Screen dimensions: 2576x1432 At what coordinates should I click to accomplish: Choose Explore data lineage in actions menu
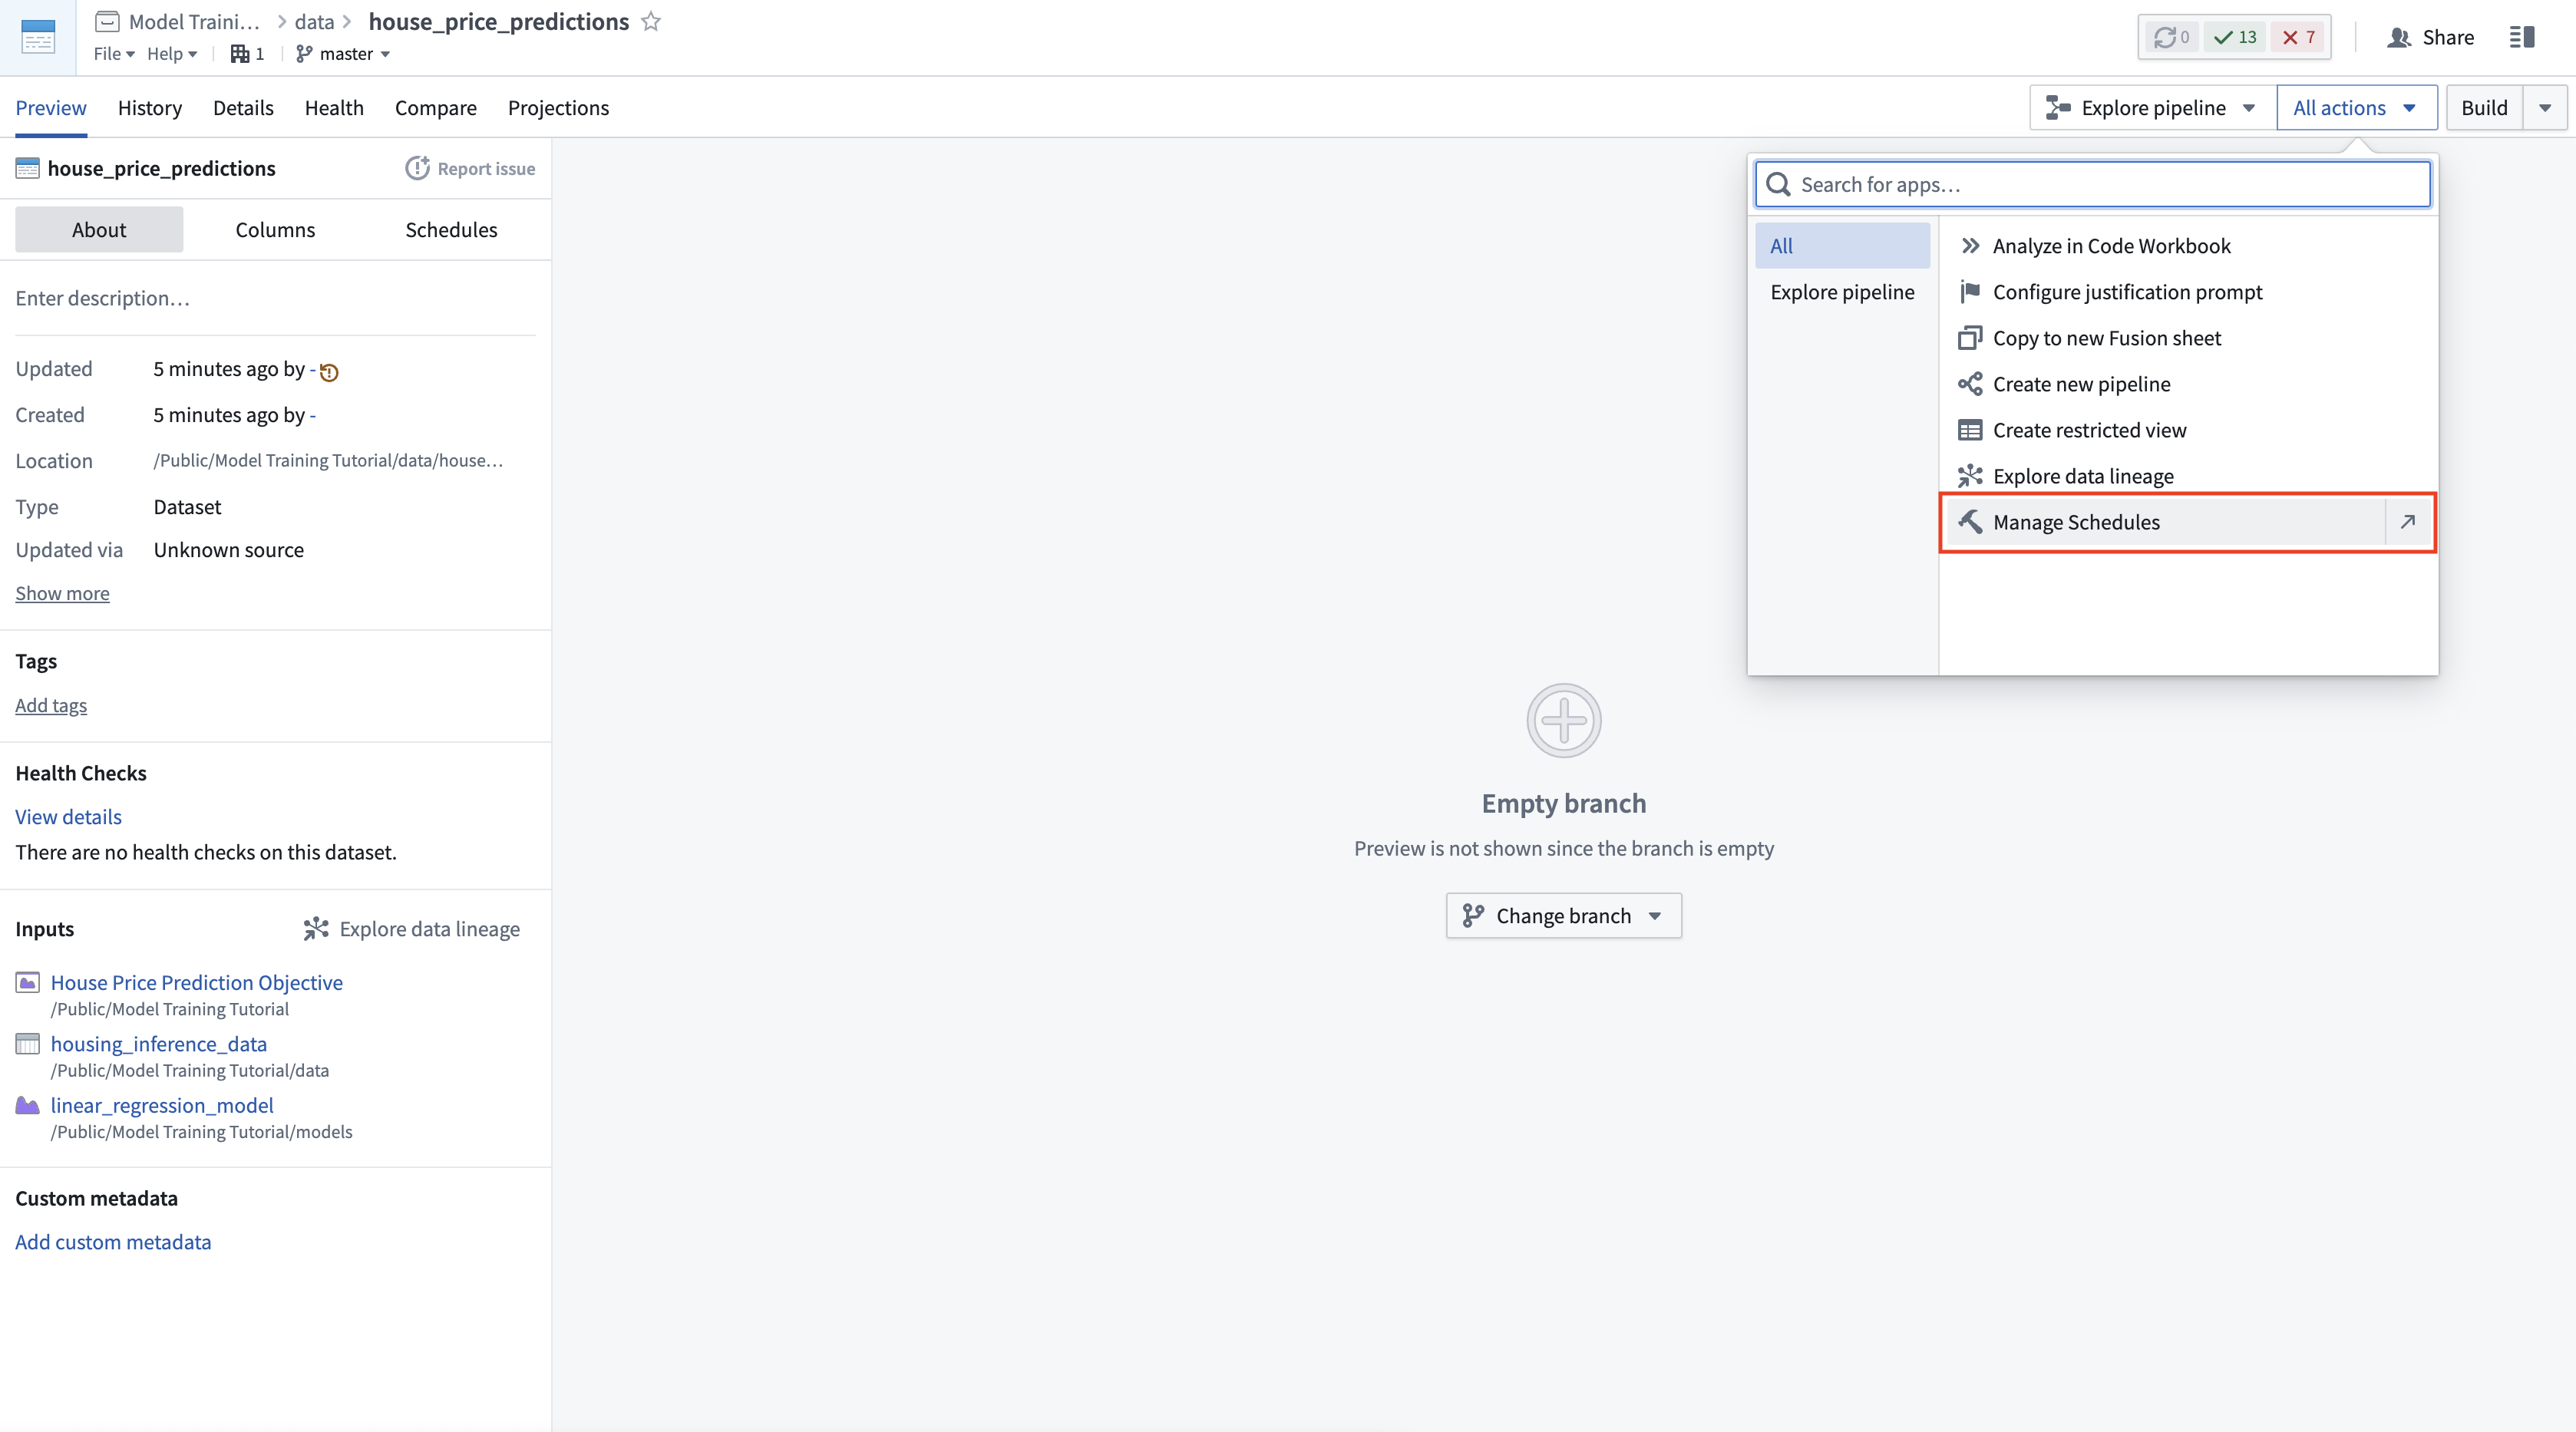pos(2187,476)
